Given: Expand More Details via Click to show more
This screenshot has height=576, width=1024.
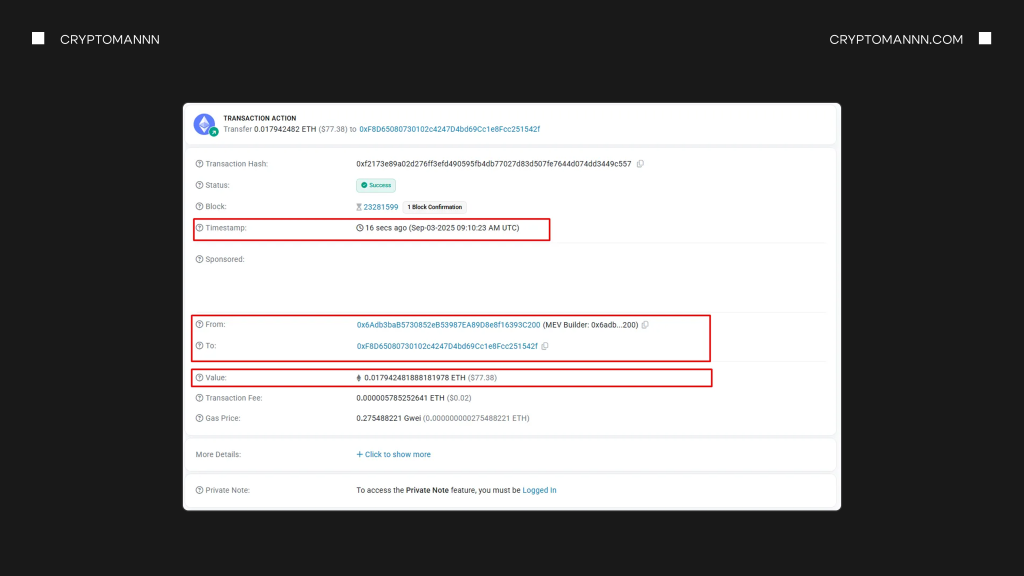Looking at the screenshot, I should pos(393,454).
